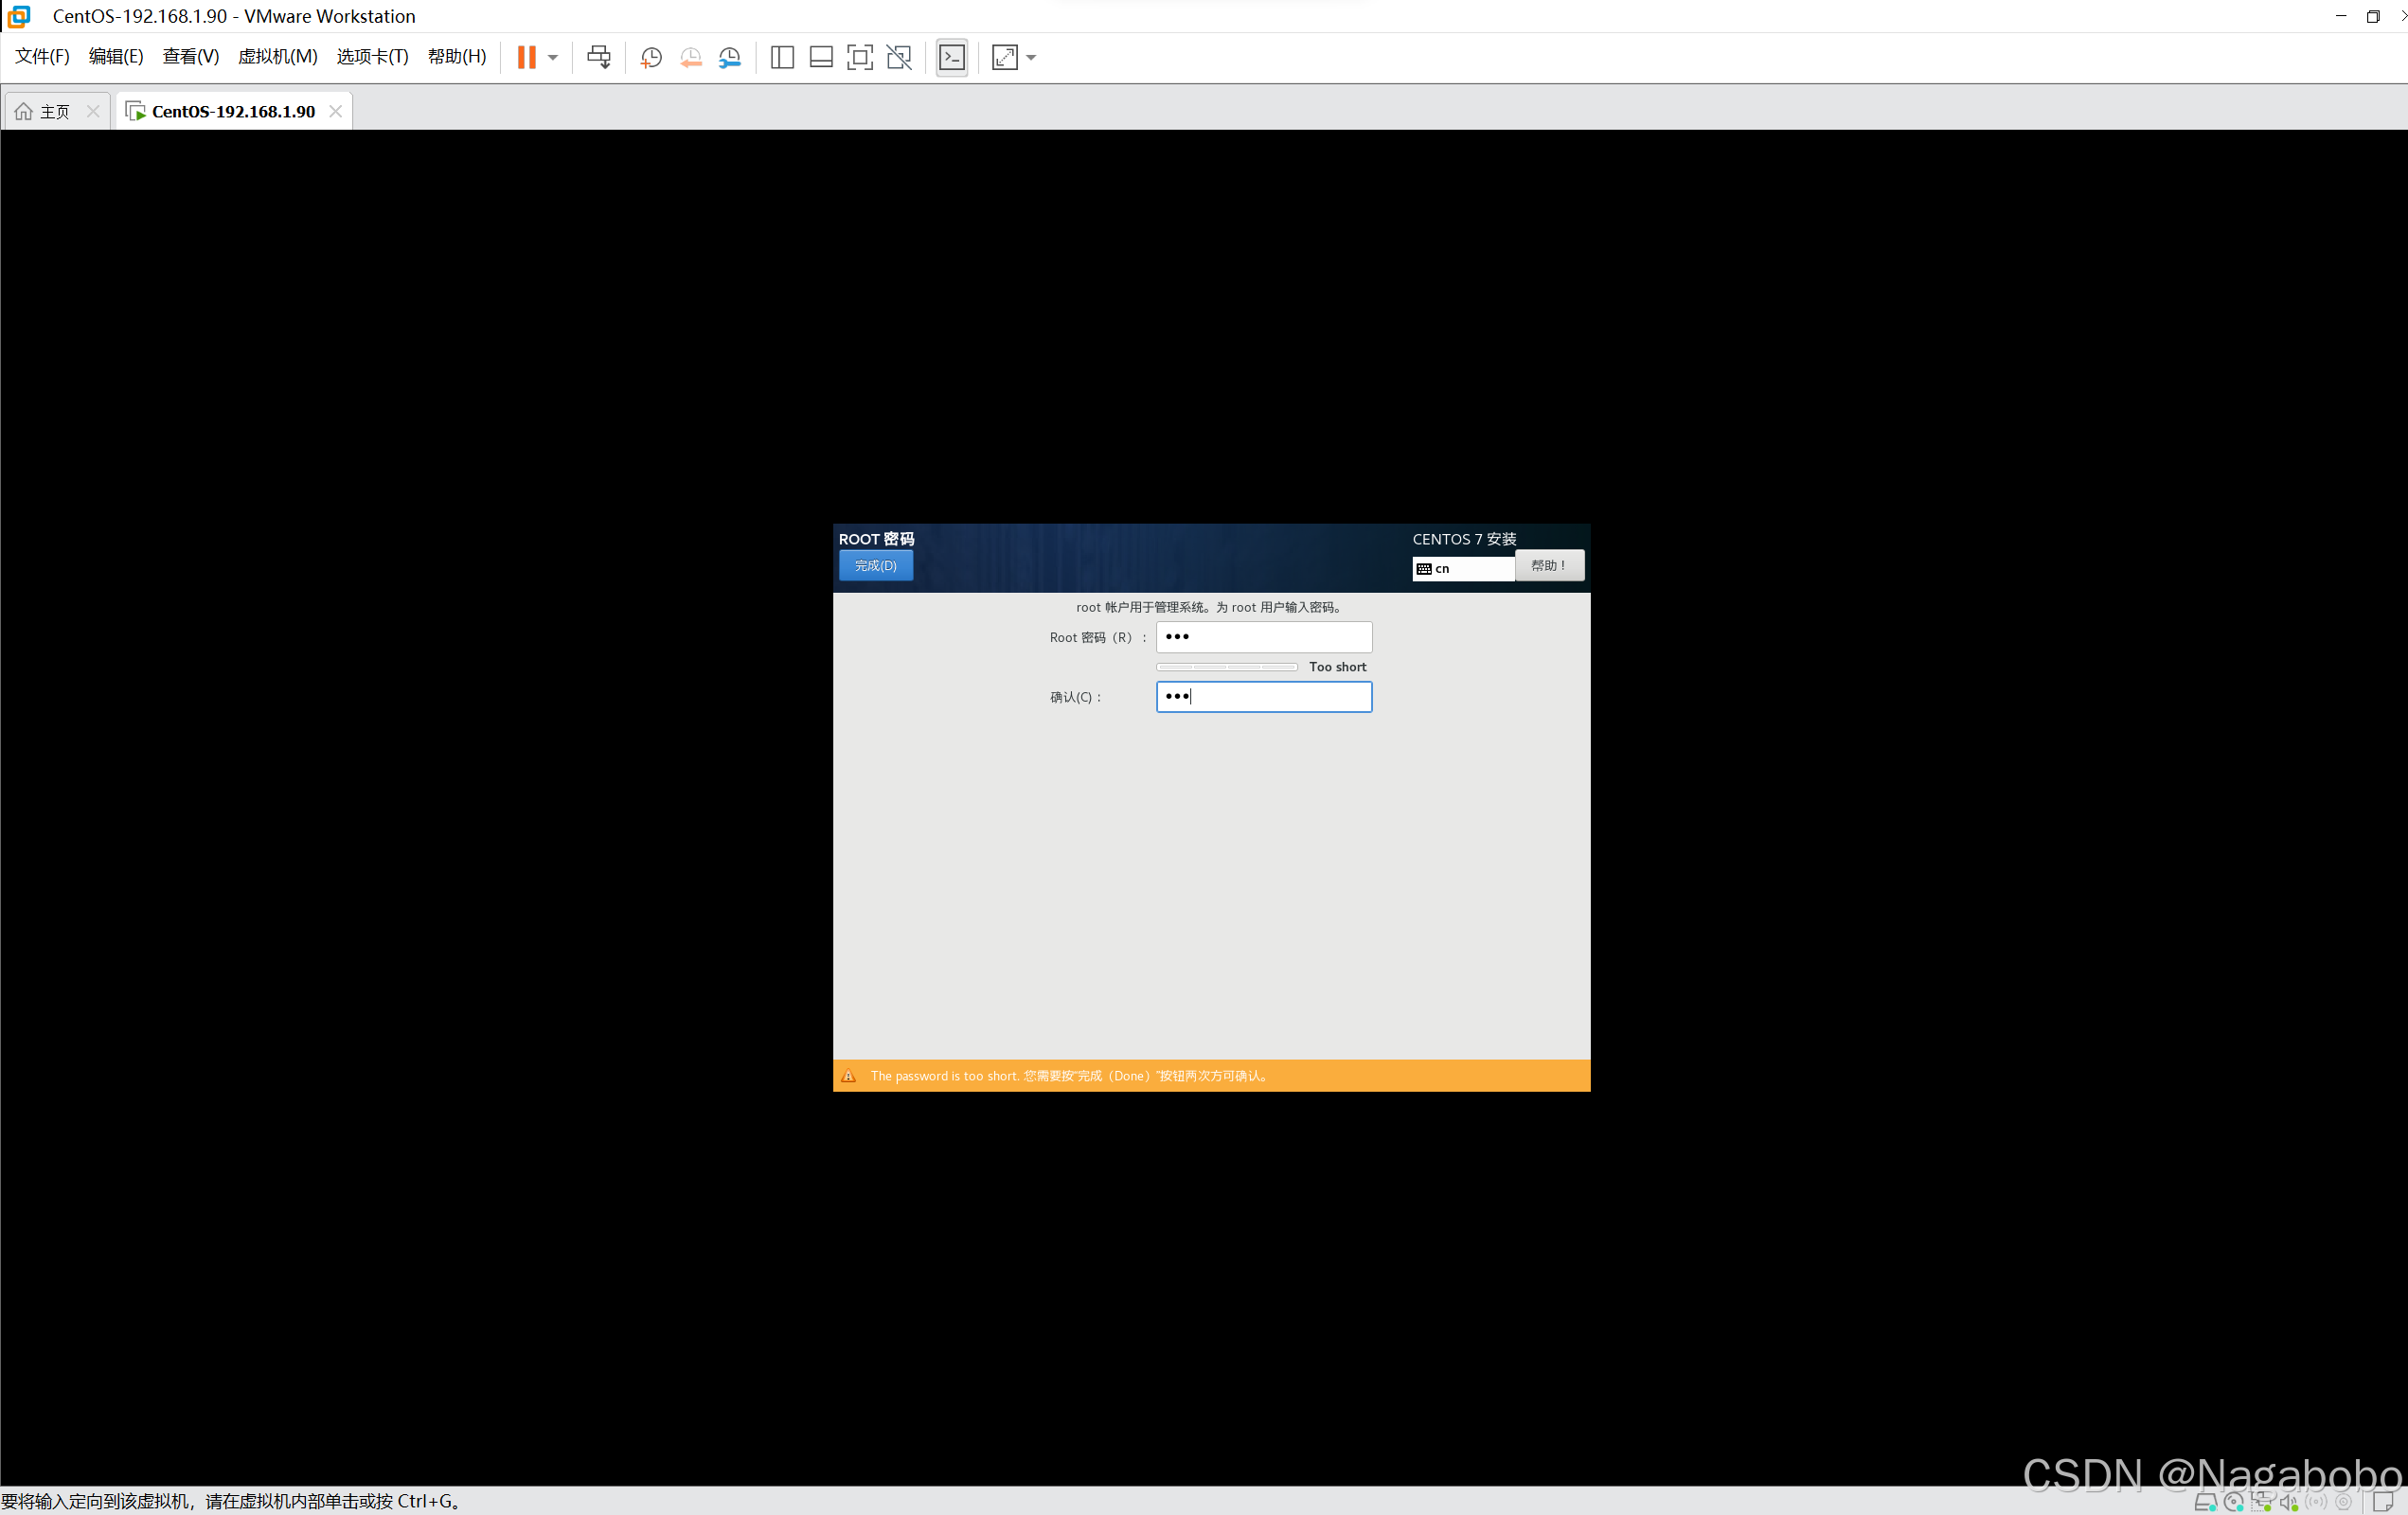Toggle the thumbnail bar panel icon
The height and width of the screenshot is (1515, 2408).
(821, 57)
